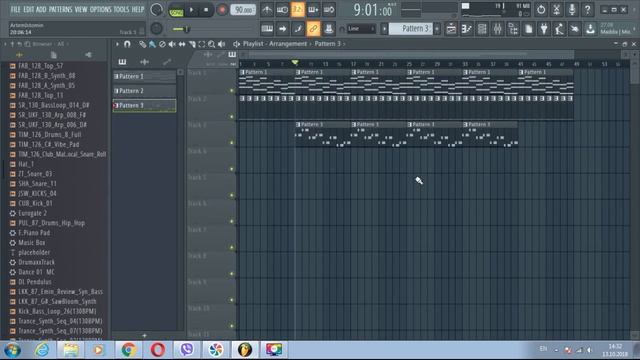Open the Browser view icon
The width and height of the screenshot is (640, 360).
513,29
